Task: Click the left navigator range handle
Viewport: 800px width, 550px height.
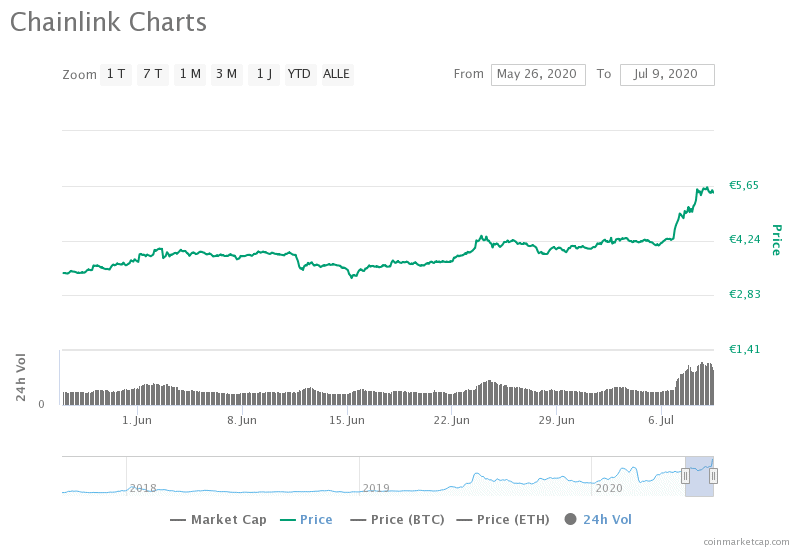Action: coord(685,476)
